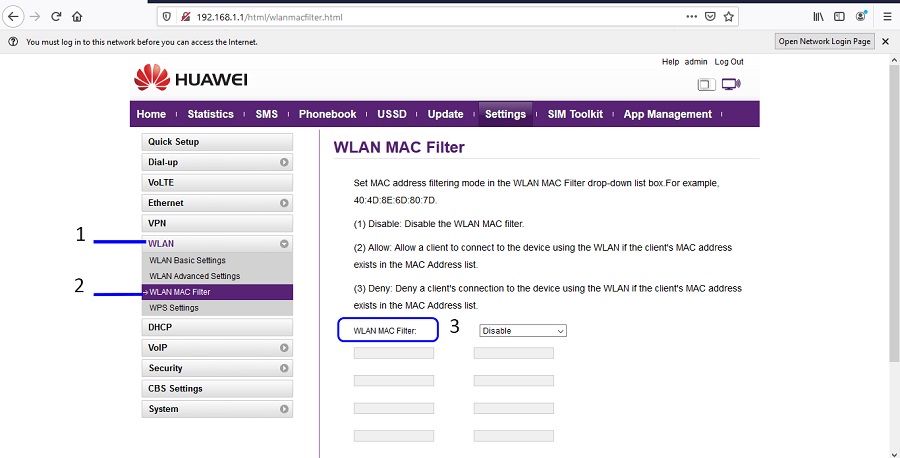
Task: Open the DHCP sidebar item
Action: pyautogui.click(x=217, y=327)
